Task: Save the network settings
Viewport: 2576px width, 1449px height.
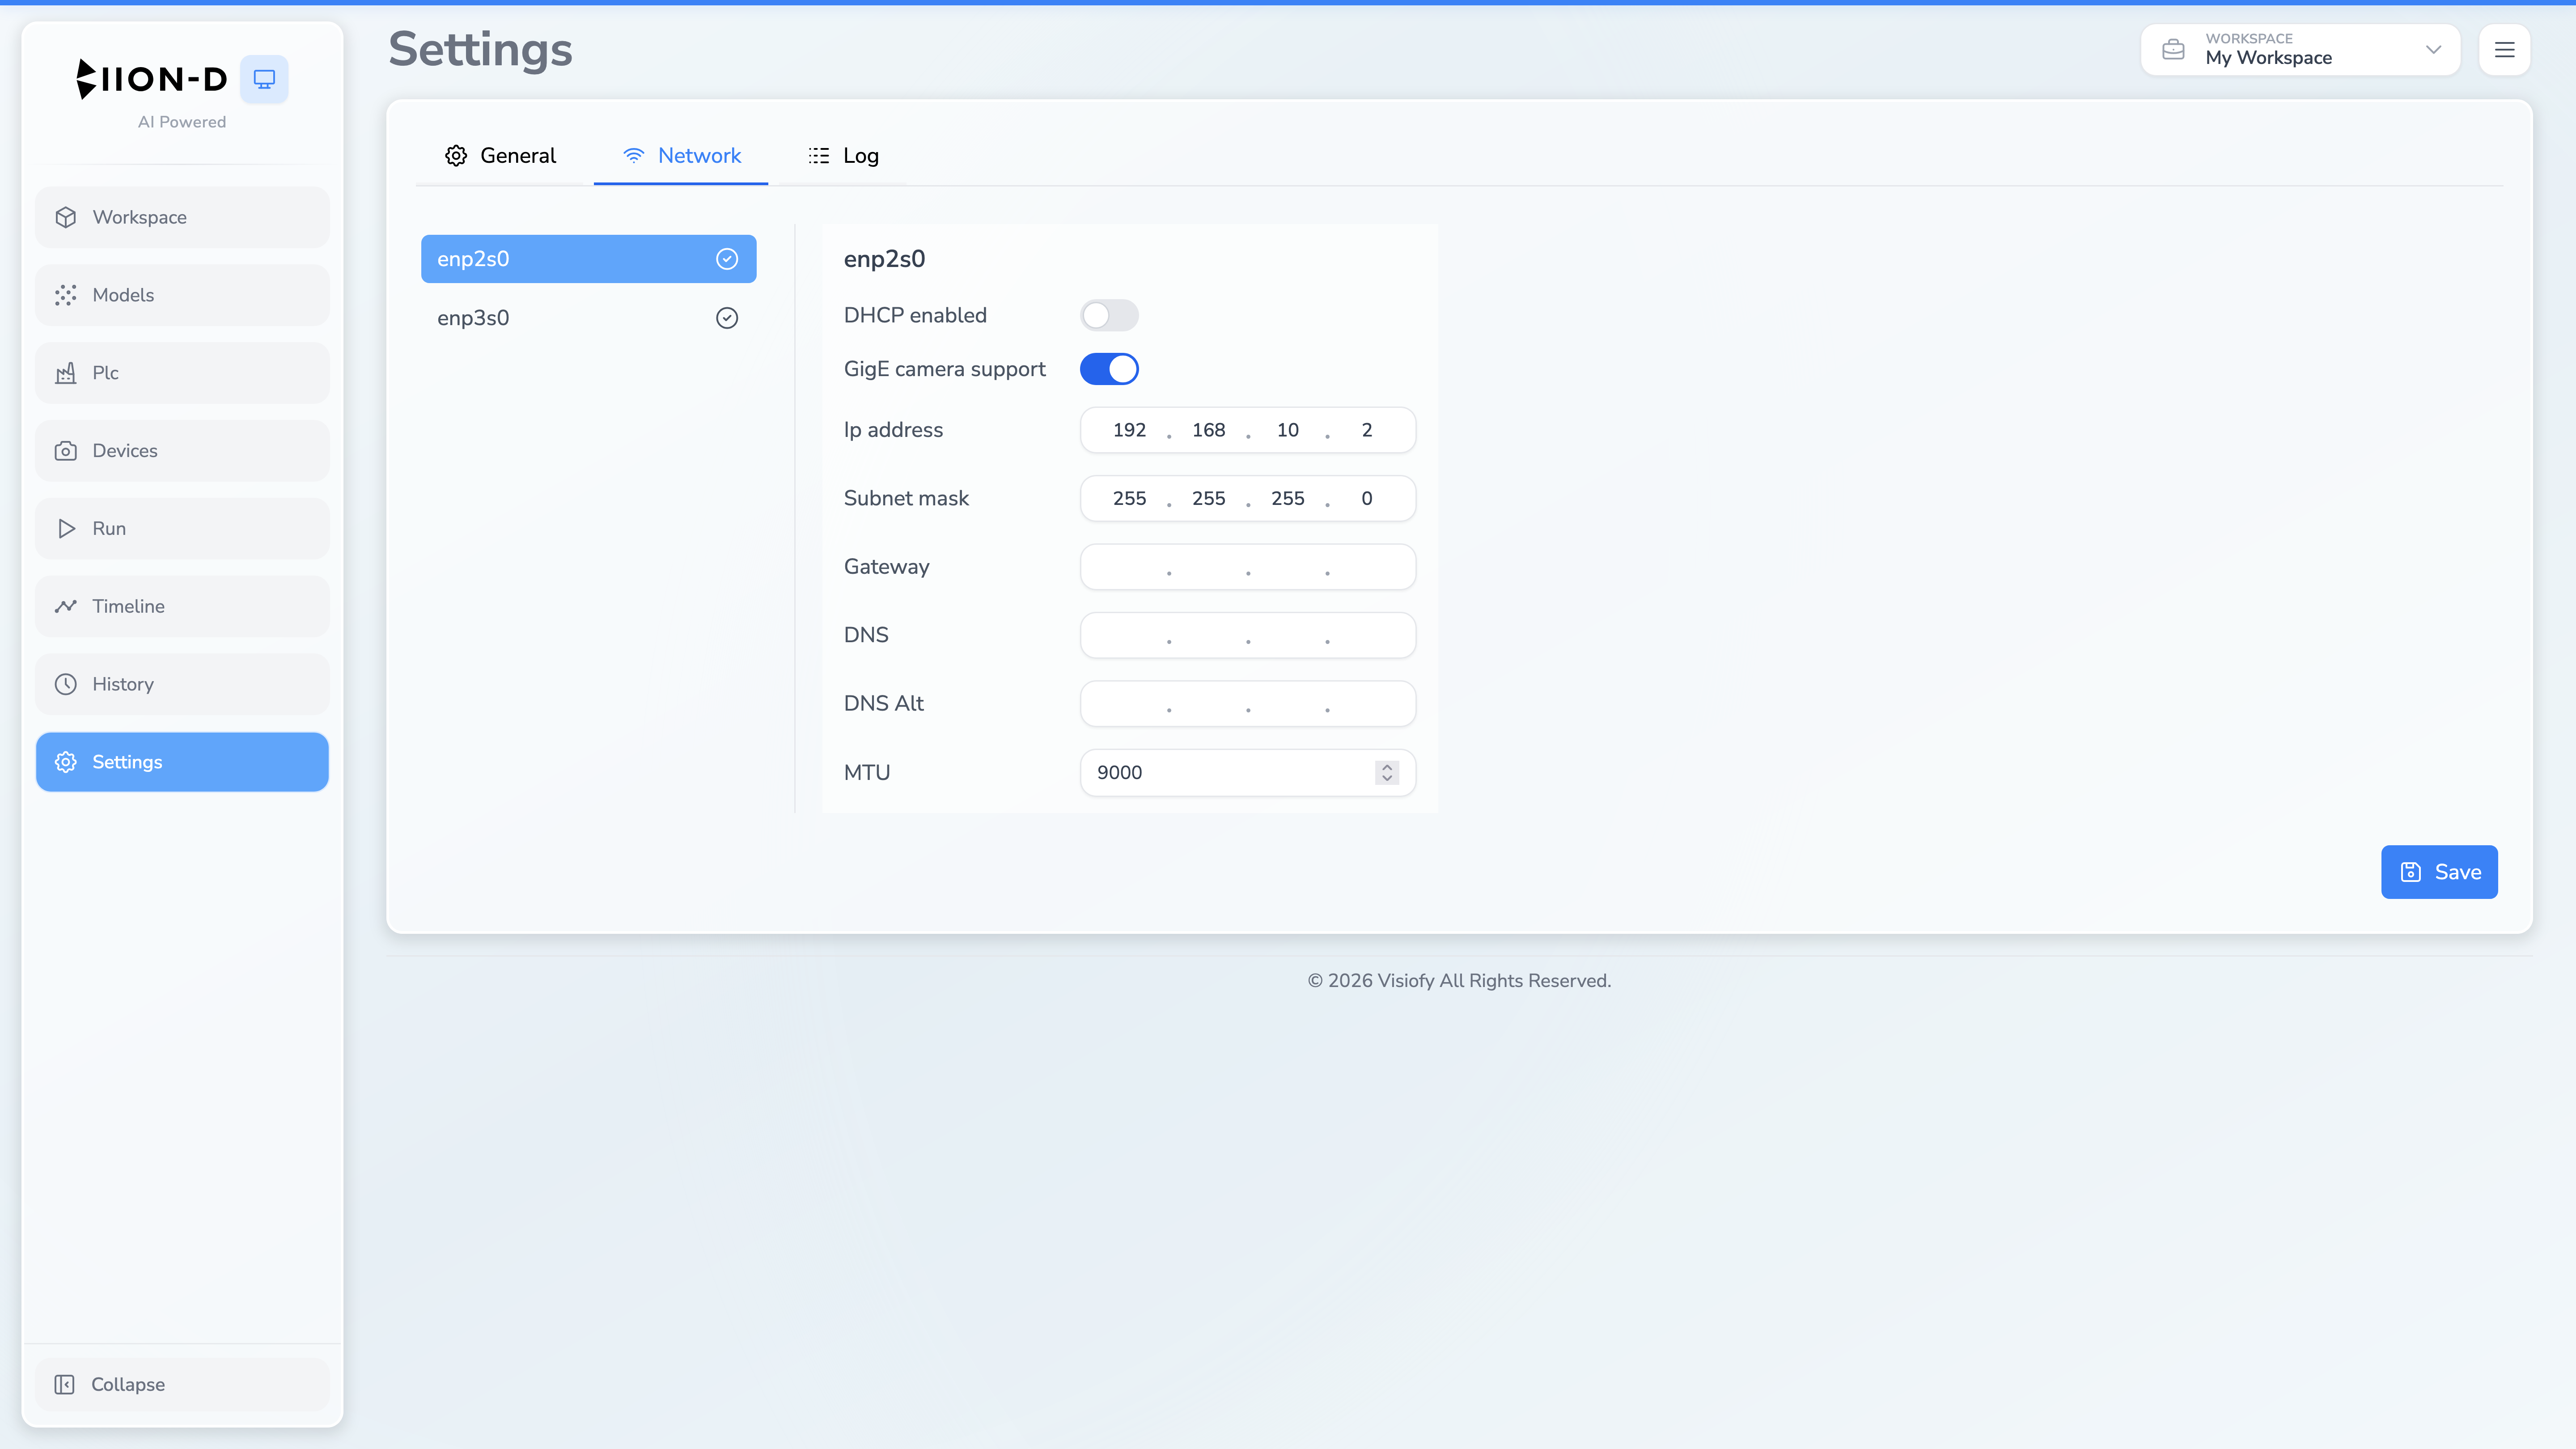Action: point(2439,872)
